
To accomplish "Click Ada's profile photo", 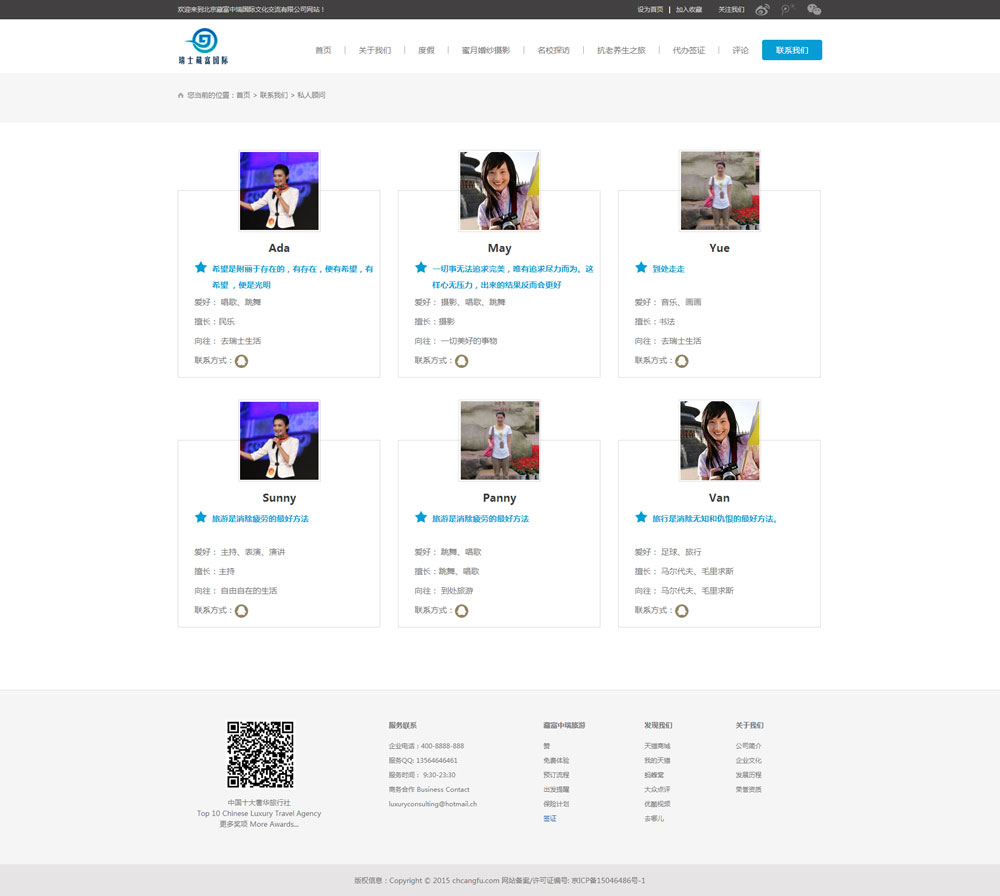I will tap(279, 191).
